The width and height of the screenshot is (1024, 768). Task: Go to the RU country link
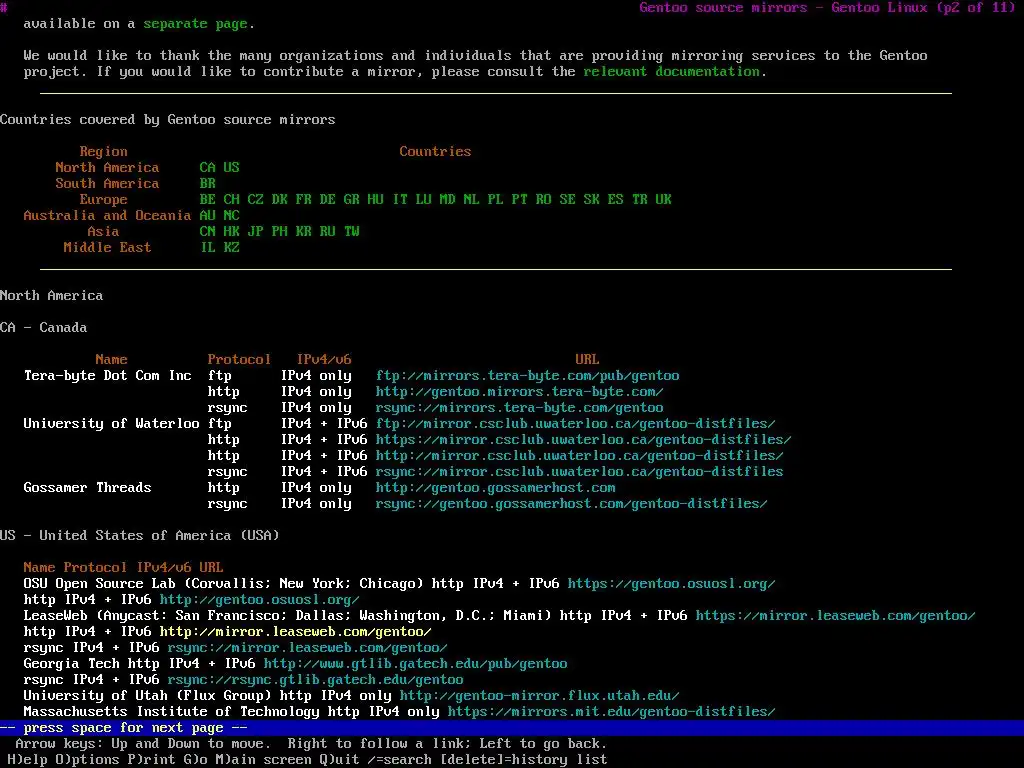point(327,232)
